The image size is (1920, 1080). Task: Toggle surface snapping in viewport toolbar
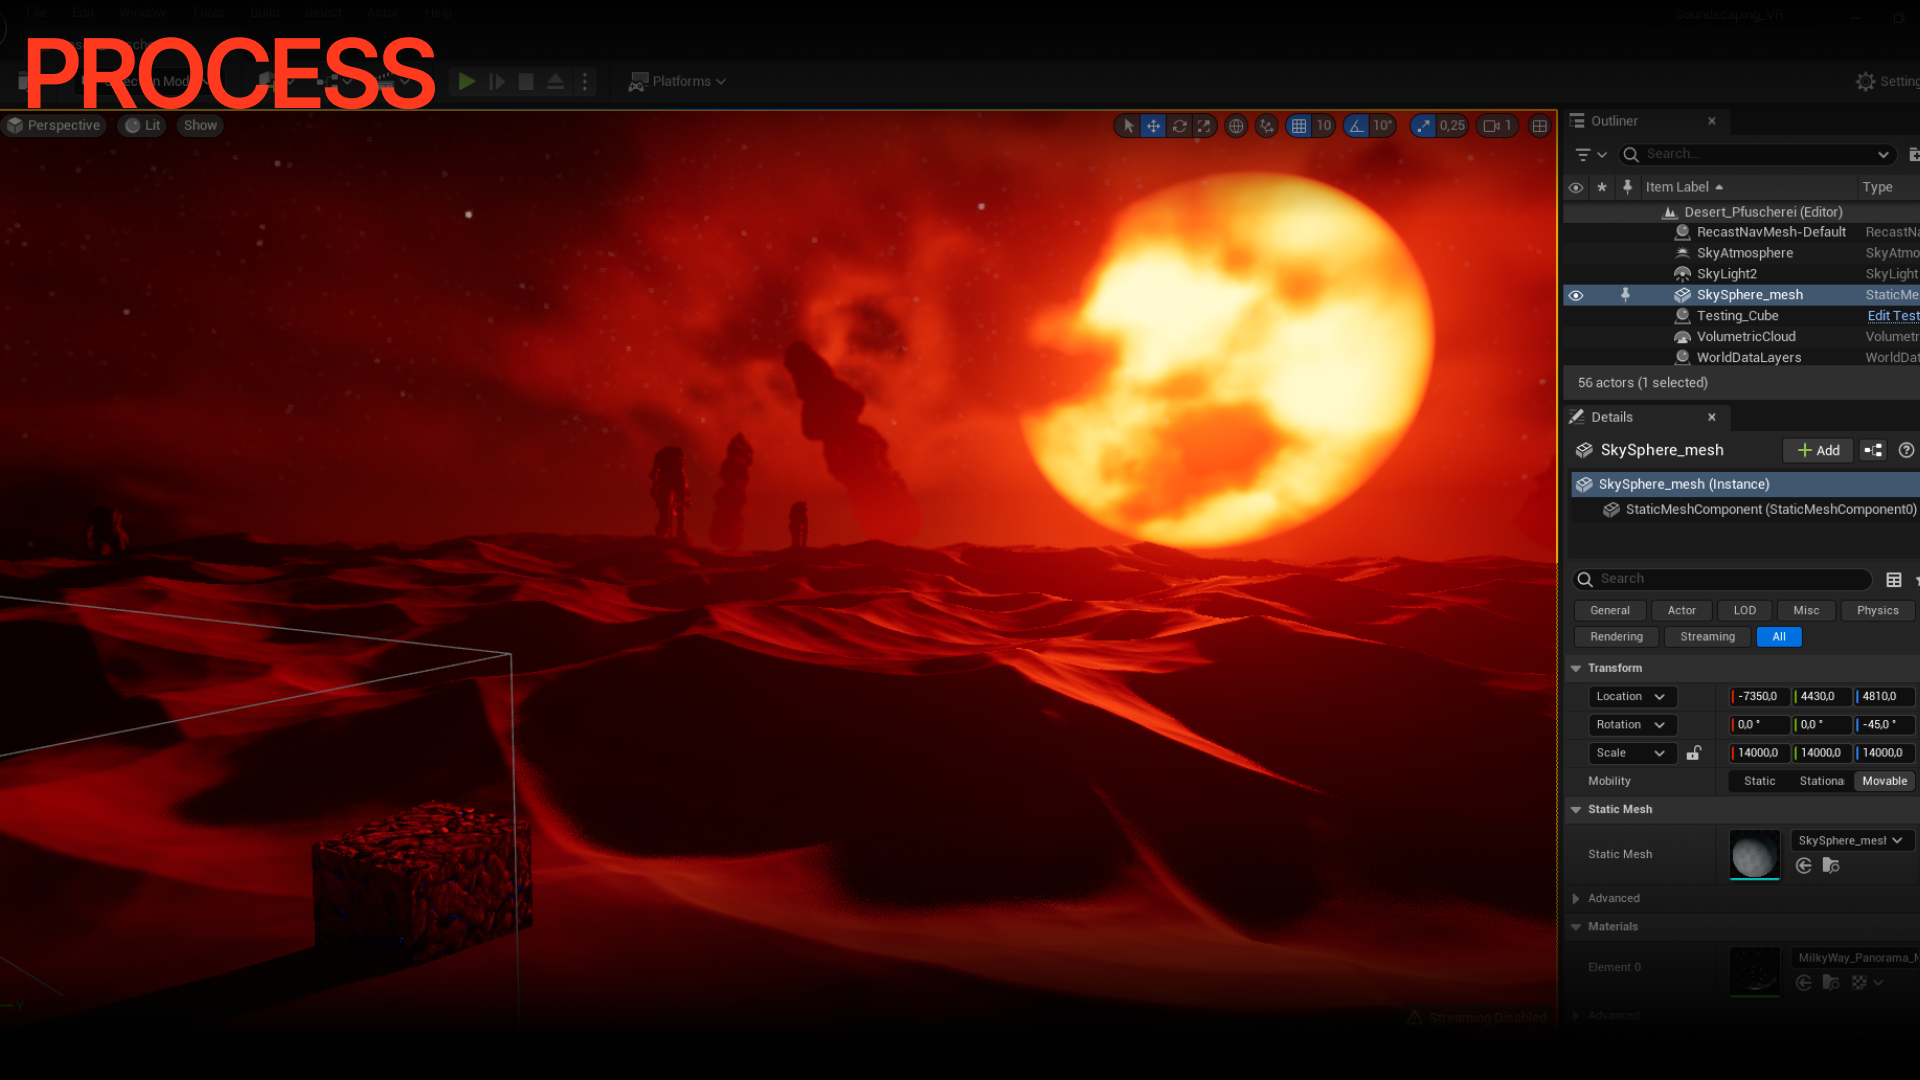pos(1267,126)
